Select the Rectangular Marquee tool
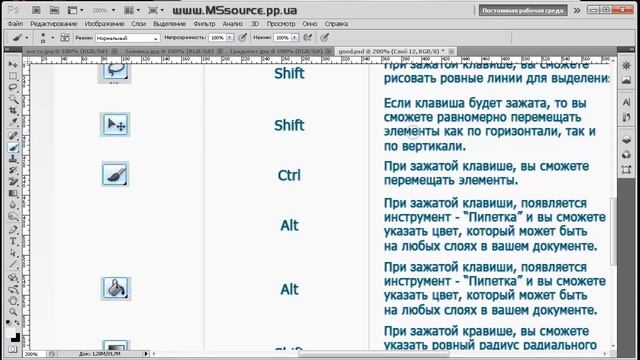 point(13,76)
